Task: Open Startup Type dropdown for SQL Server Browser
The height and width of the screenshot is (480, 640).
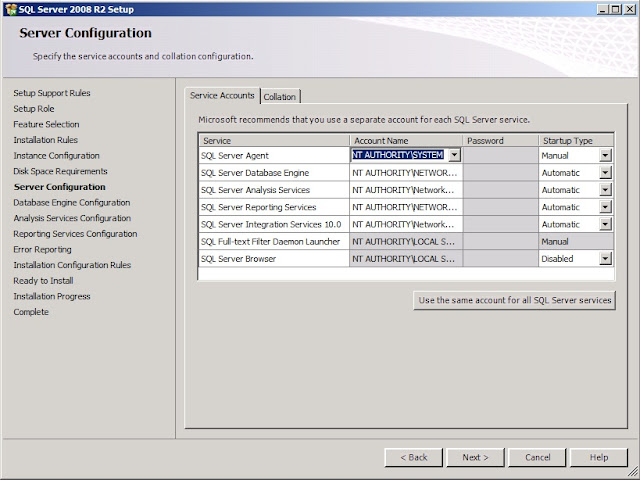Action: click(x=605, y=258)
